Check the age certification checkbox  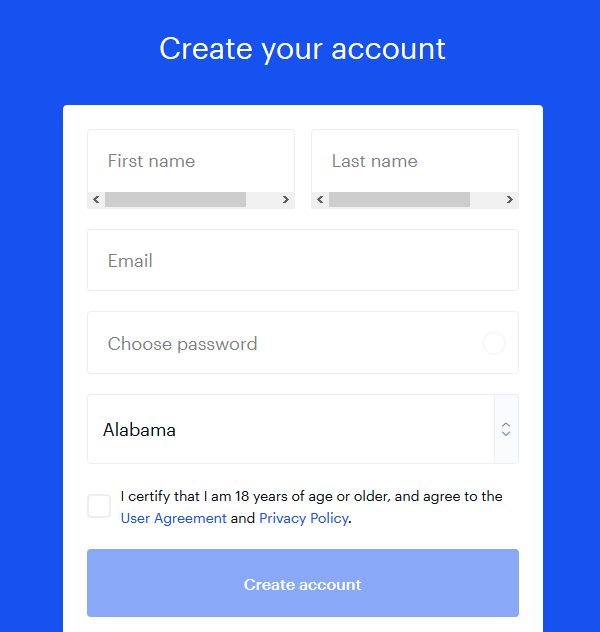tap(99, 506)
